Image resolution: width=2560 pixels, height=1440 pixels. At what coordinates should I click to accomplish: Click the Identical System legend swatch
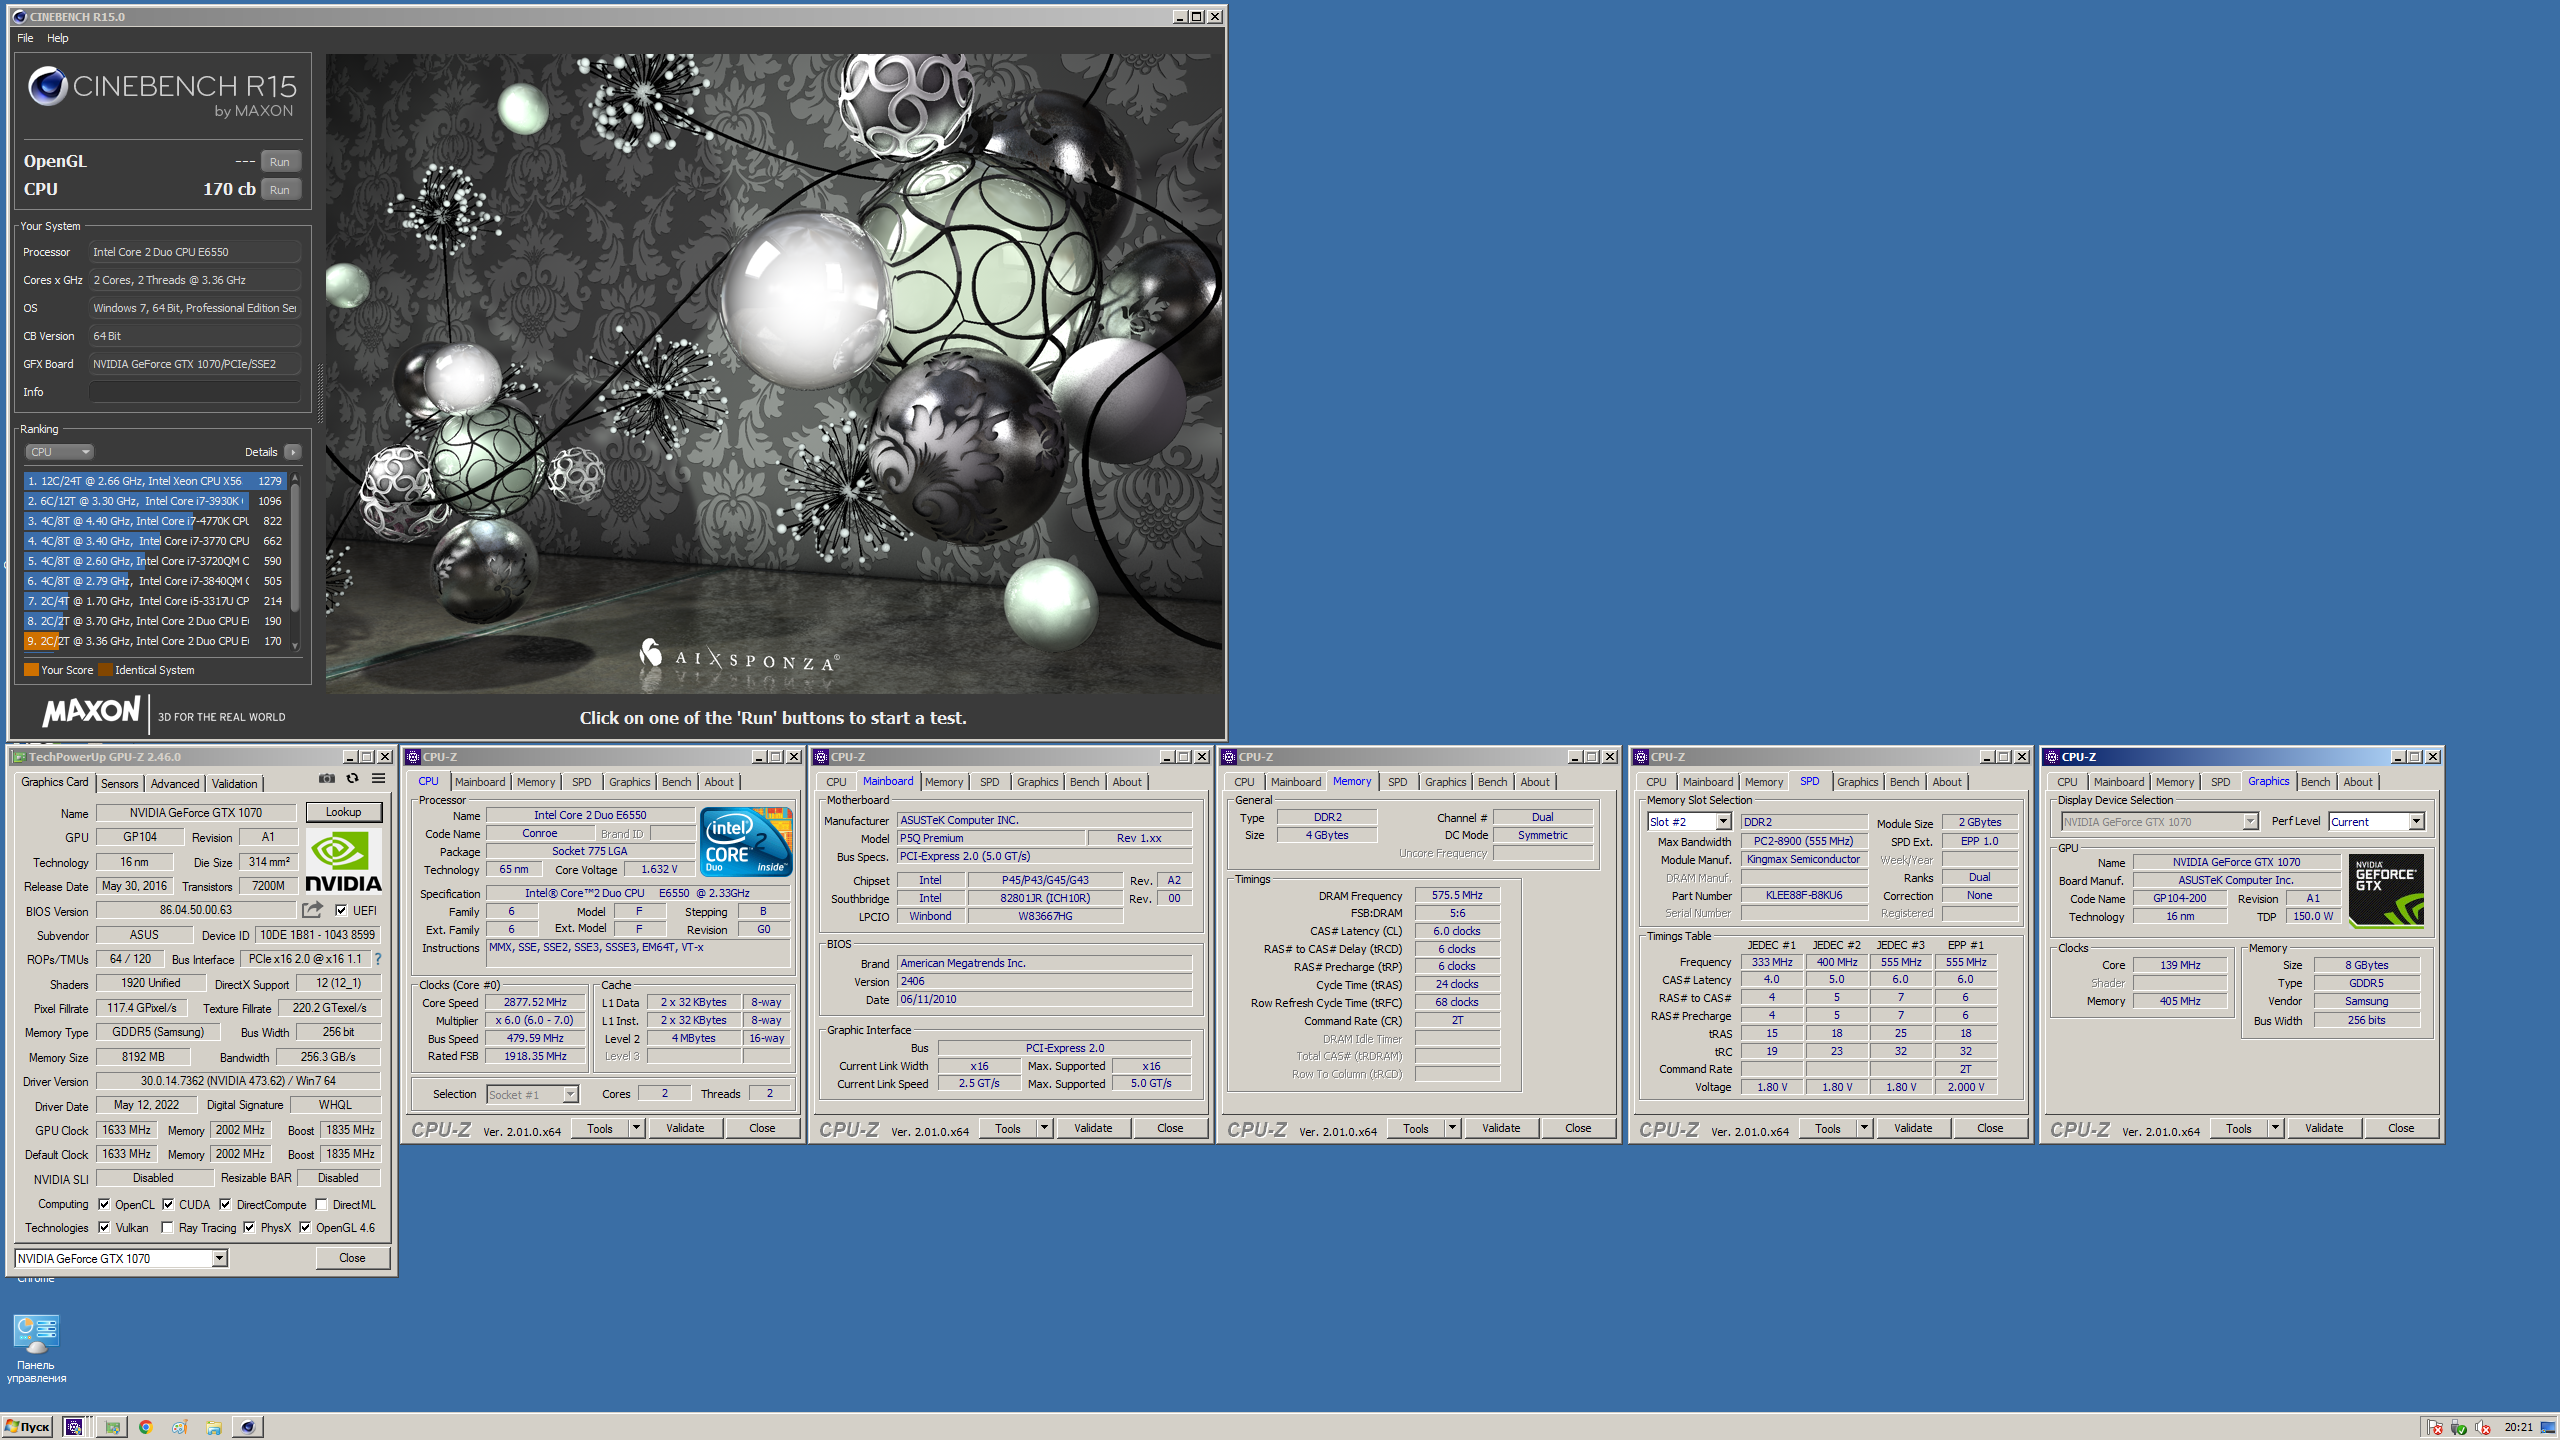pyautogui.click(x=105, y=670)
